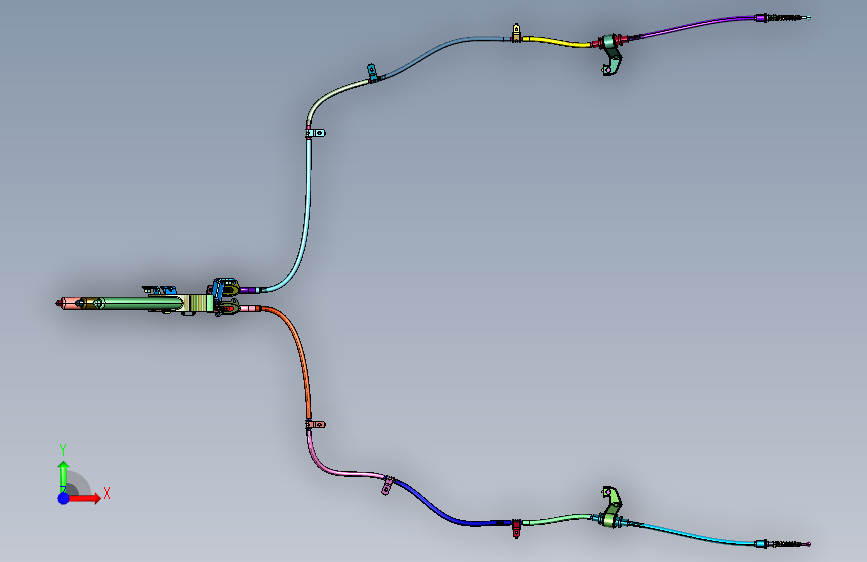Pick the lower right green mounting bracket
Image resolution: width=867 pixels, height=562 pixels.
611,507
